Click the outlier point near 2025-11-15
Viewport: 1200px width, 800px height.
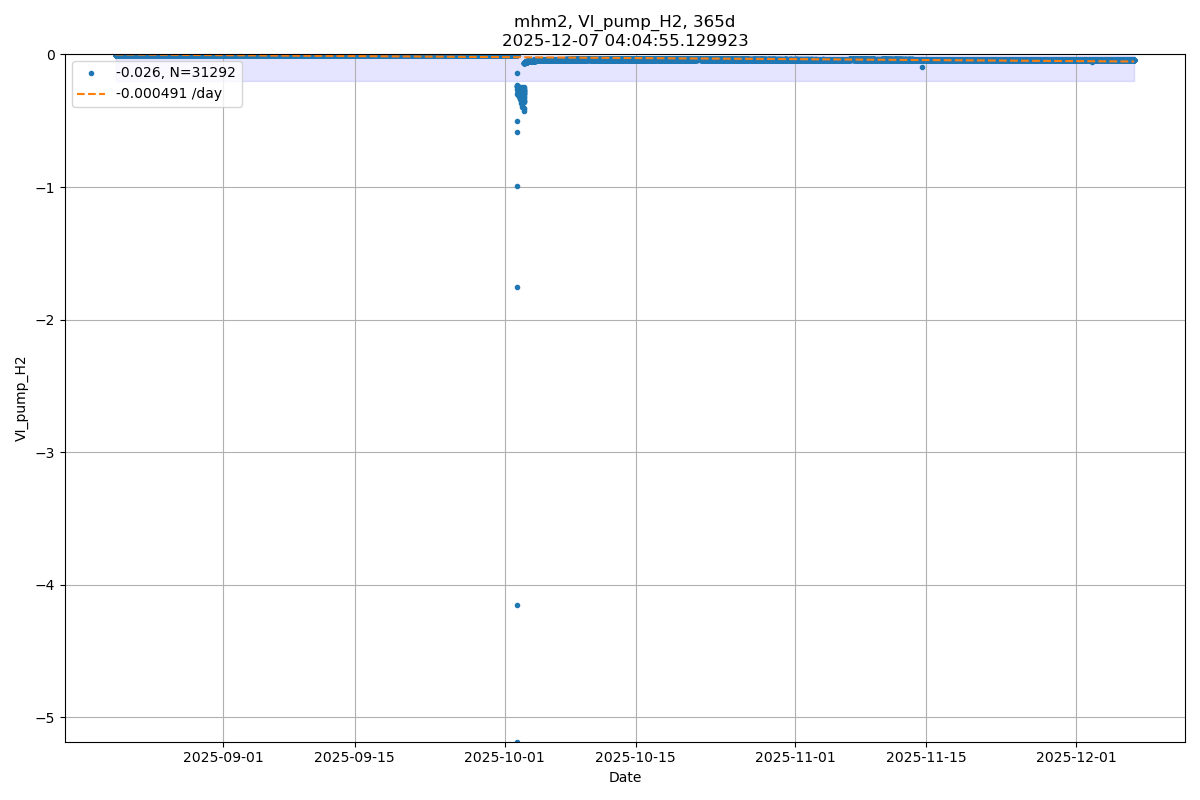pos(922,67)
